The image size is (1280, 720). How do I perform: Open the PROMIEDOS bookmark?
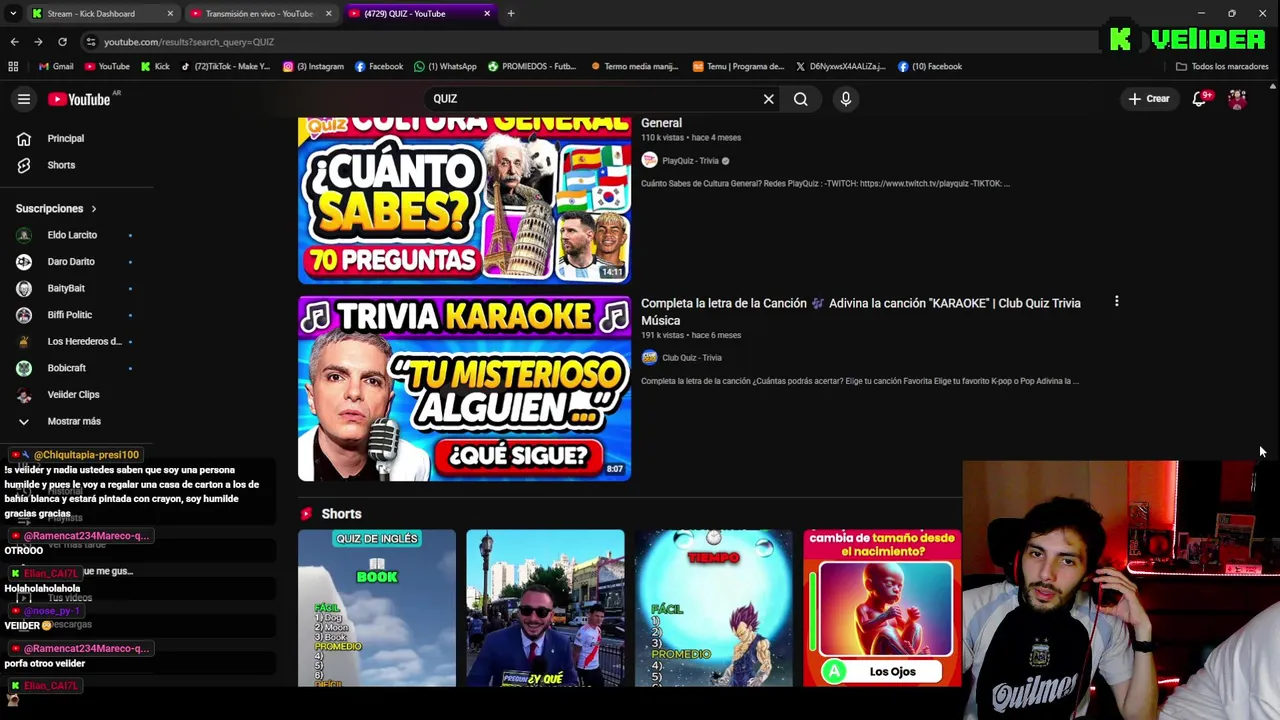tap(532, 66)
